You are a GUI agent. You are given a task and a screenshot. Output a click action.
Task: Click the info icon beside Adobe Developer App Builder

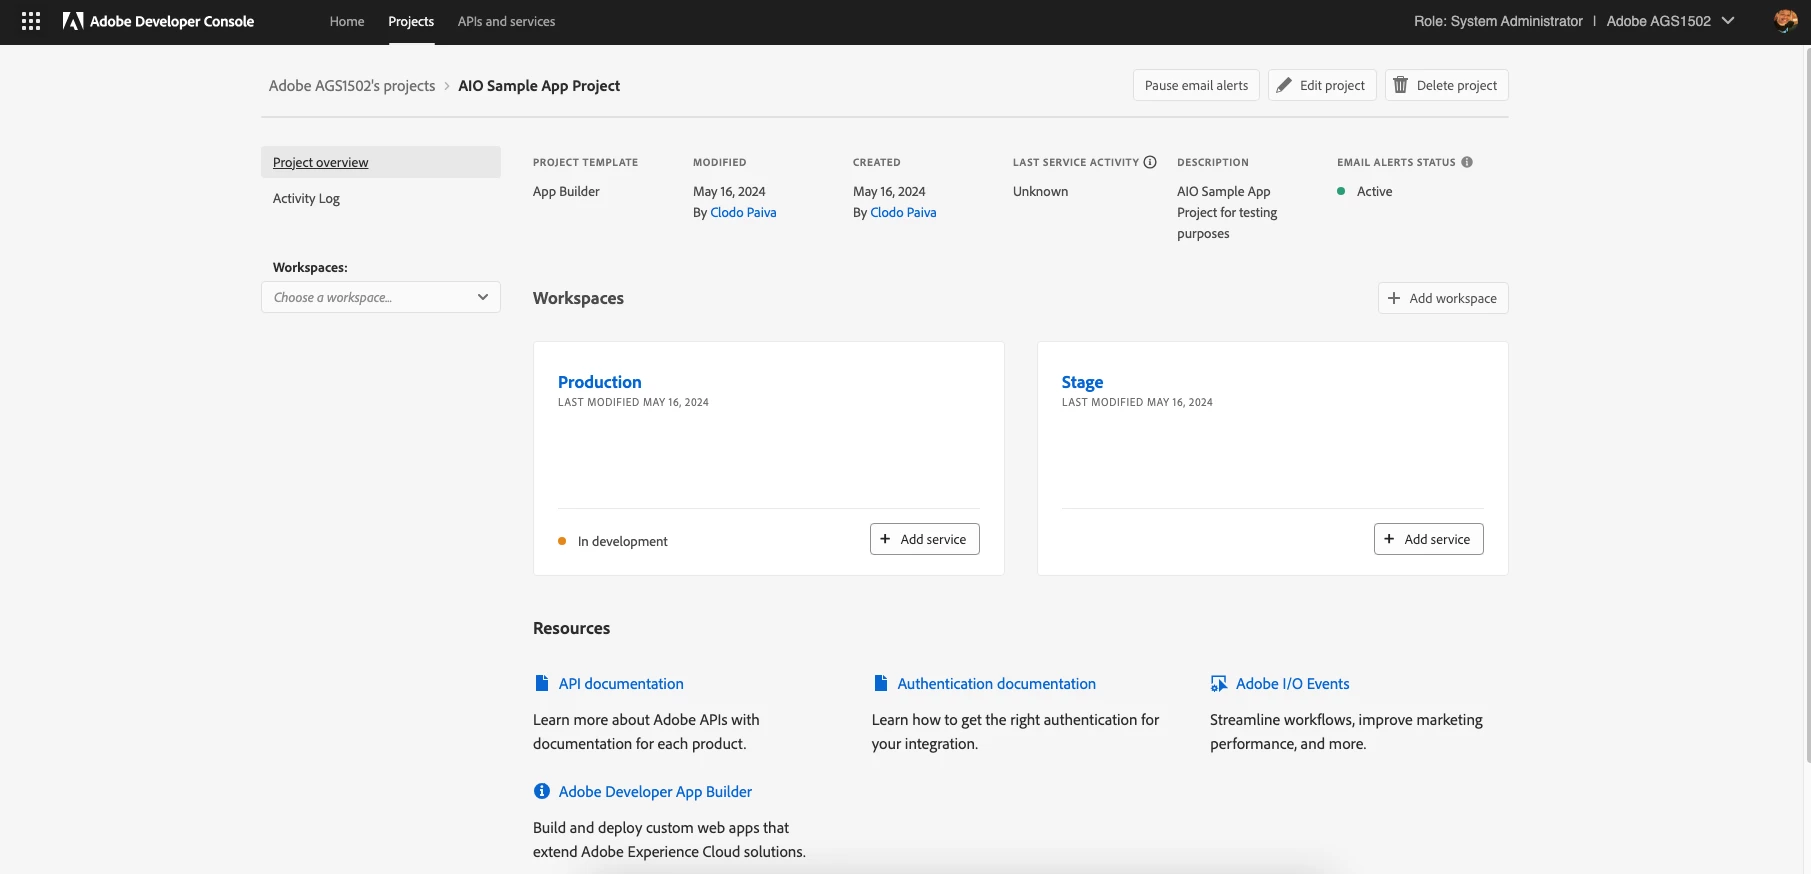tap(542, 791)
